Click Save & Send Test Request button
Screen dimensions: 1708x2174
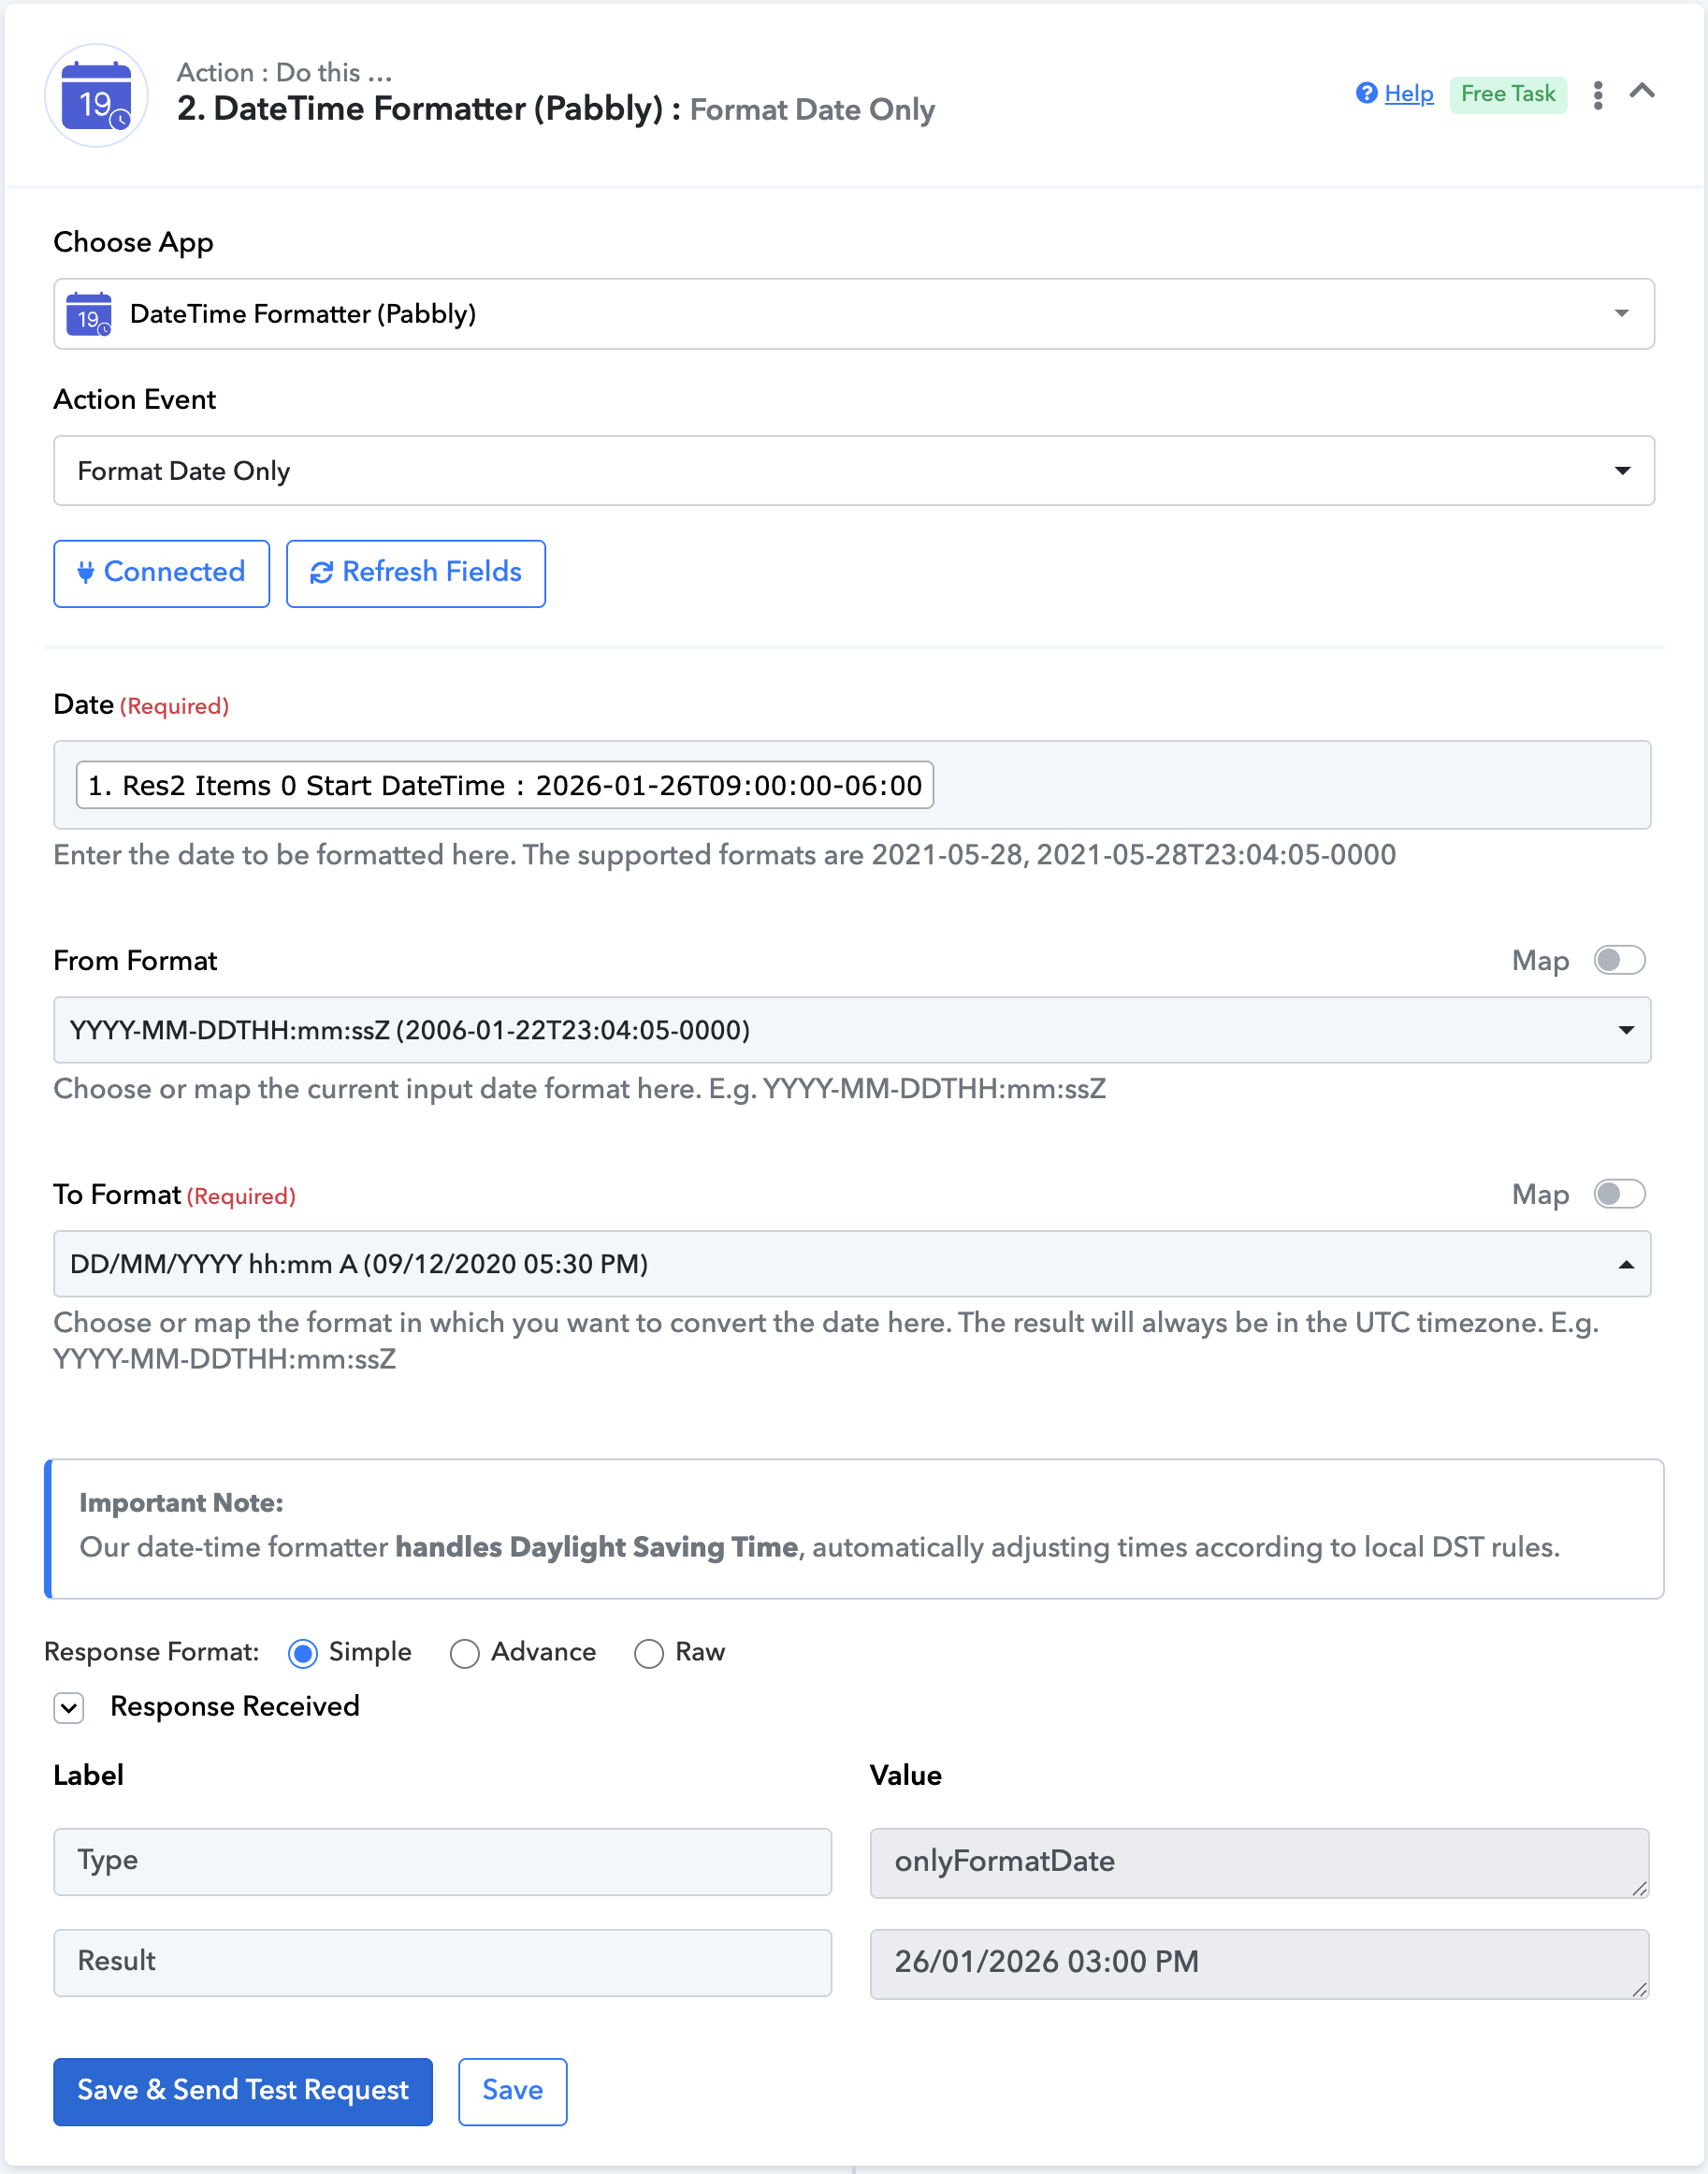coord(242,2091)
